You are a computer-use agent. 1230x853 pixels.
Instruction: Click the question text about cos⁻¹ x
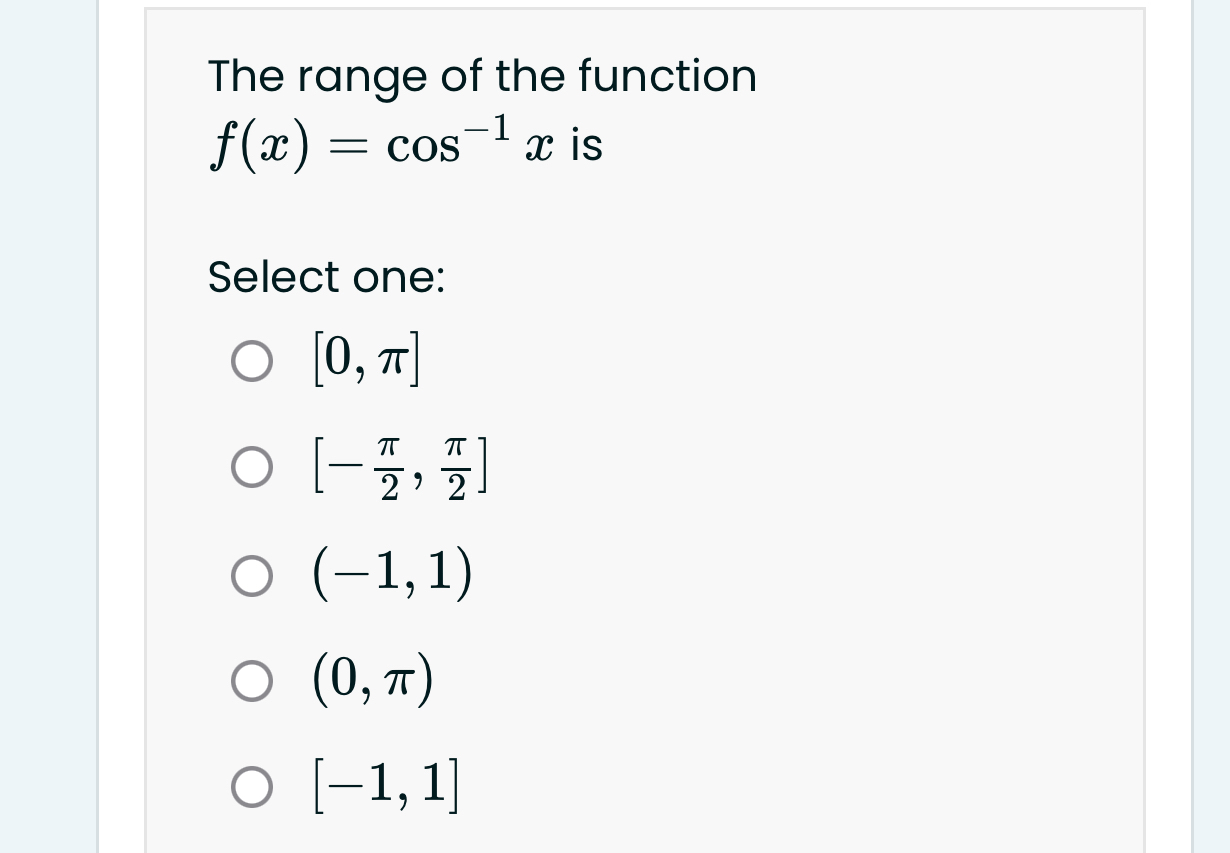tap(480, 77)
